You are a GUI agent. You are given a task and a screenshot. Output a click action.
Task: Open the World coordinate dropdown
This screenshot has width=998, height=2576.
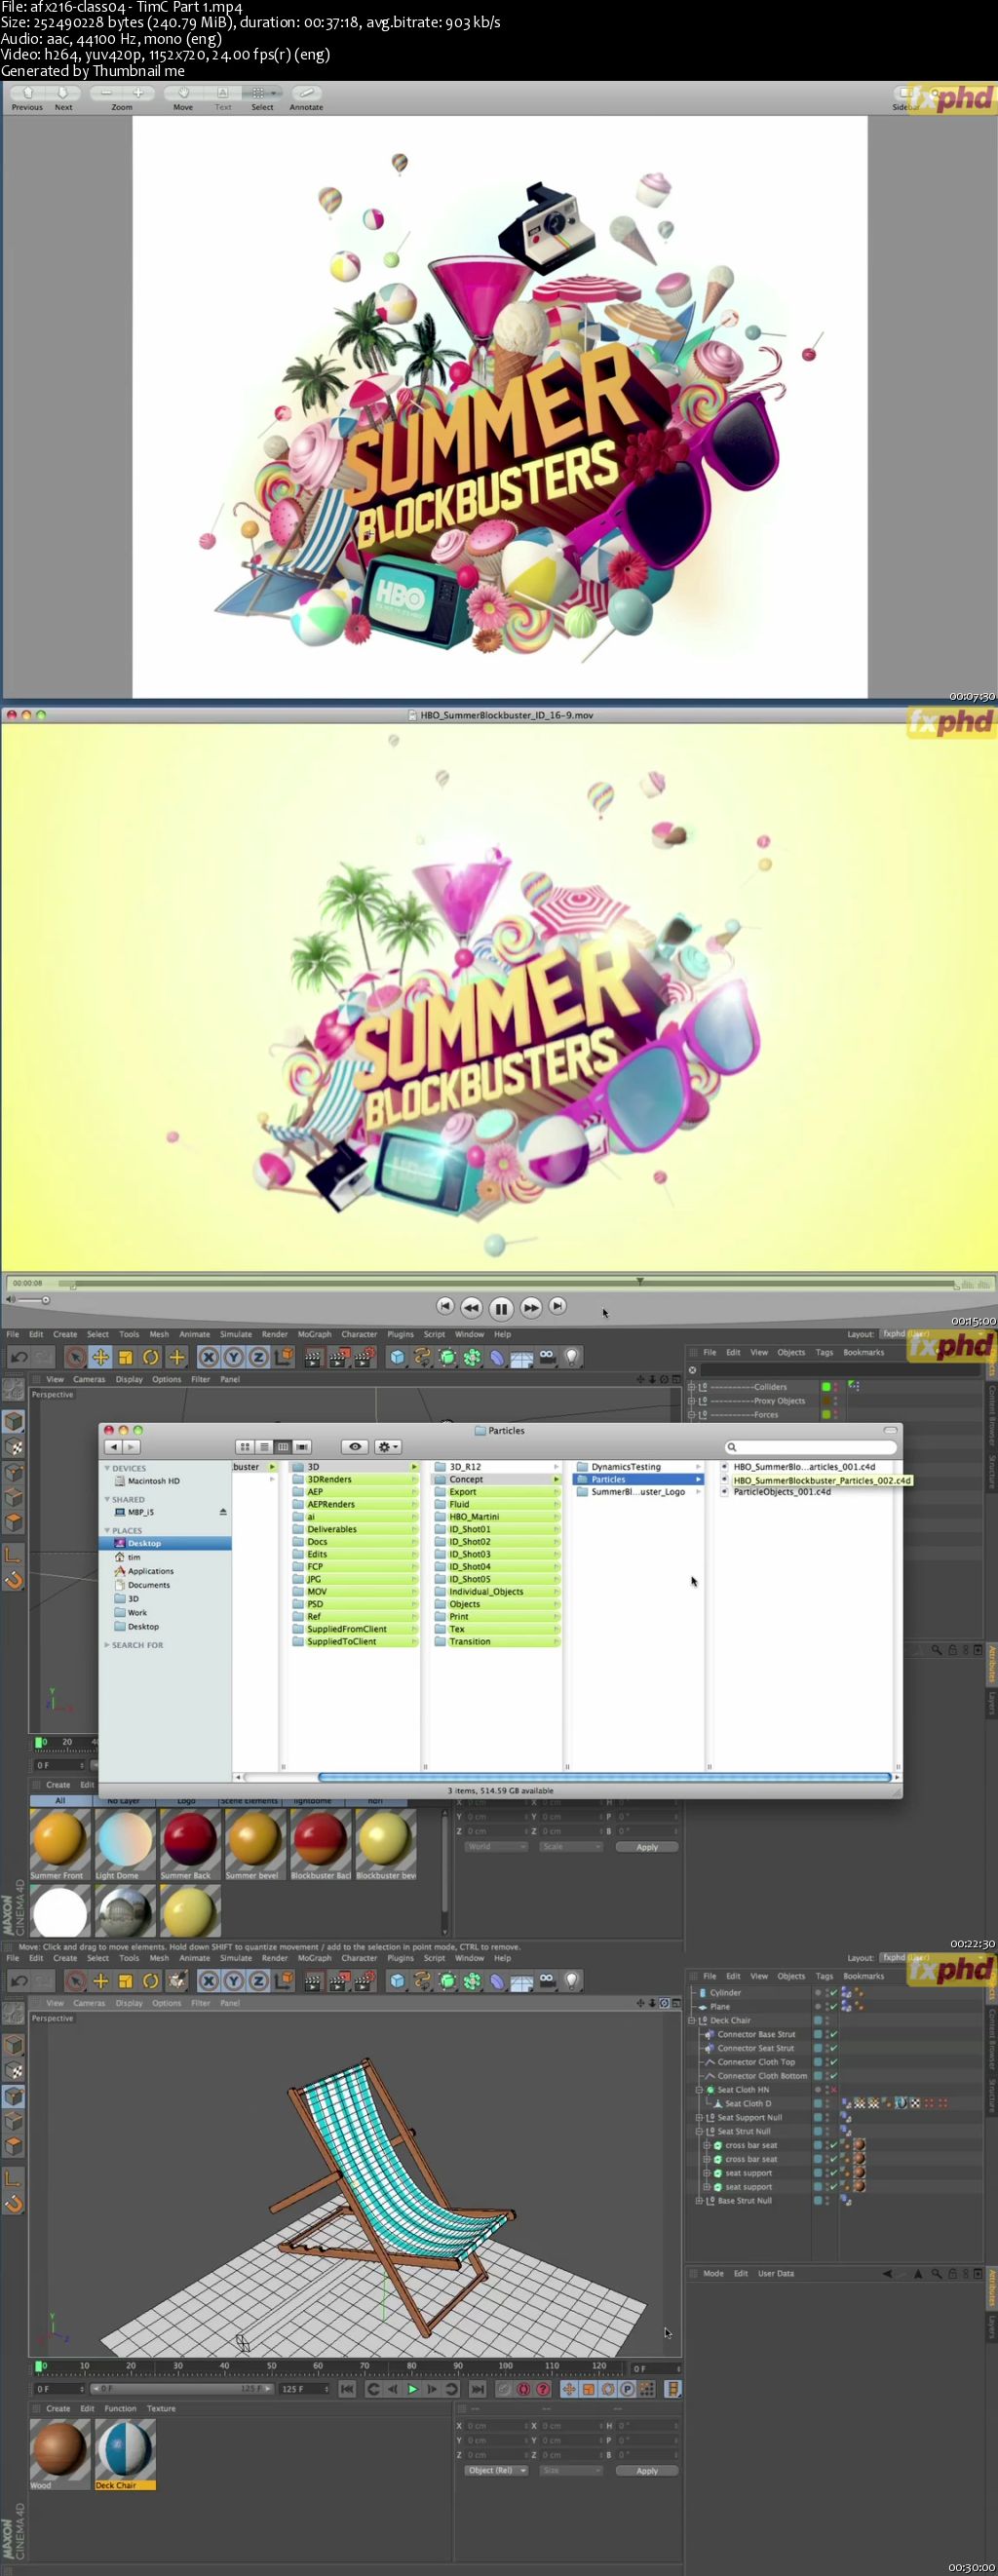[x=495, y=1847]
